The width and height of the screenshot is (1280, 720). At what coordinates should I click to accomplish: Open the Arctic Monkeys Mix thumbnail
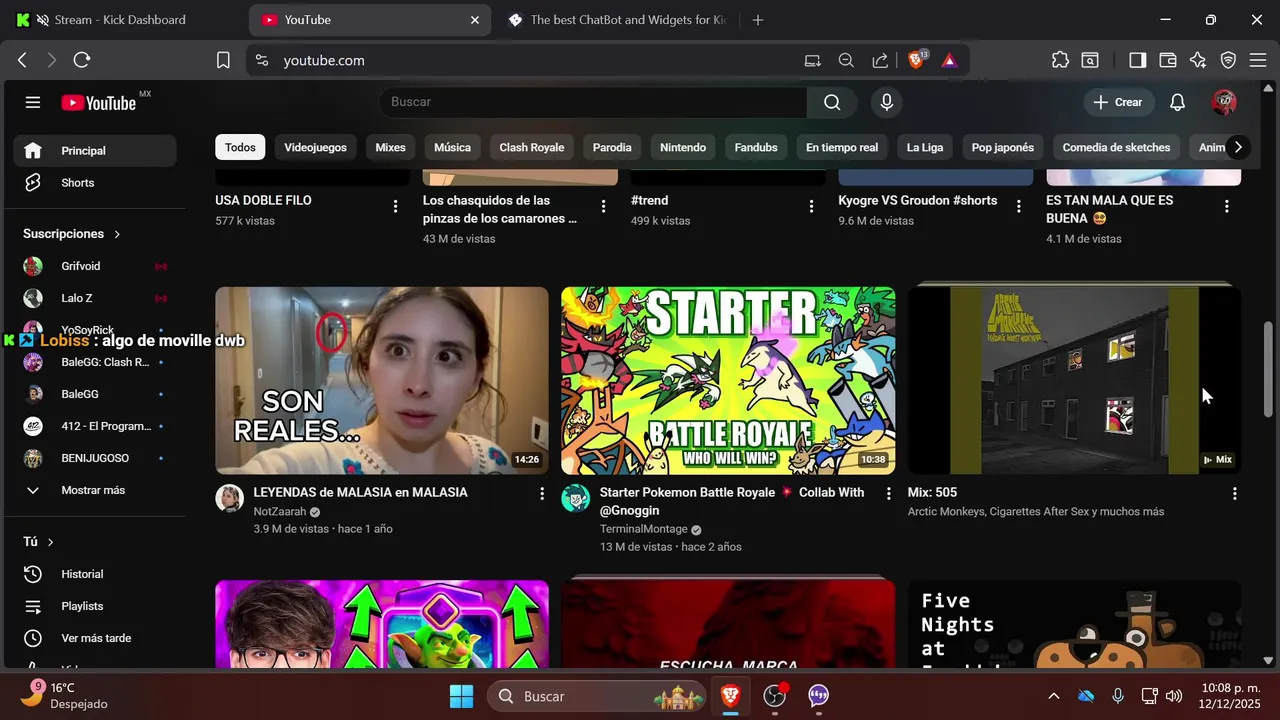[1074, 381]
